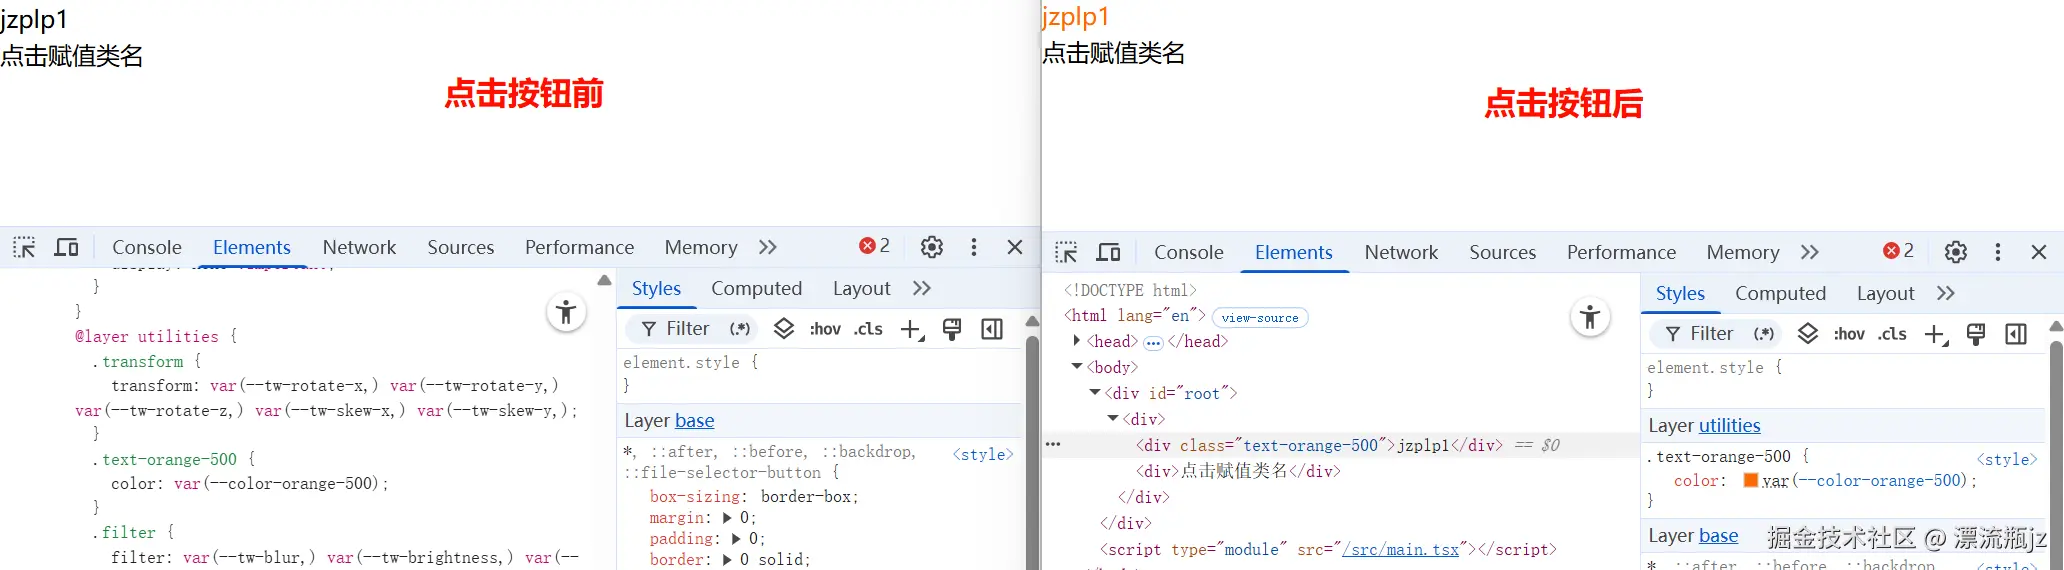
Task: Toggle :hov element state in left Styles pane
Action: click(x=825, y=329)
